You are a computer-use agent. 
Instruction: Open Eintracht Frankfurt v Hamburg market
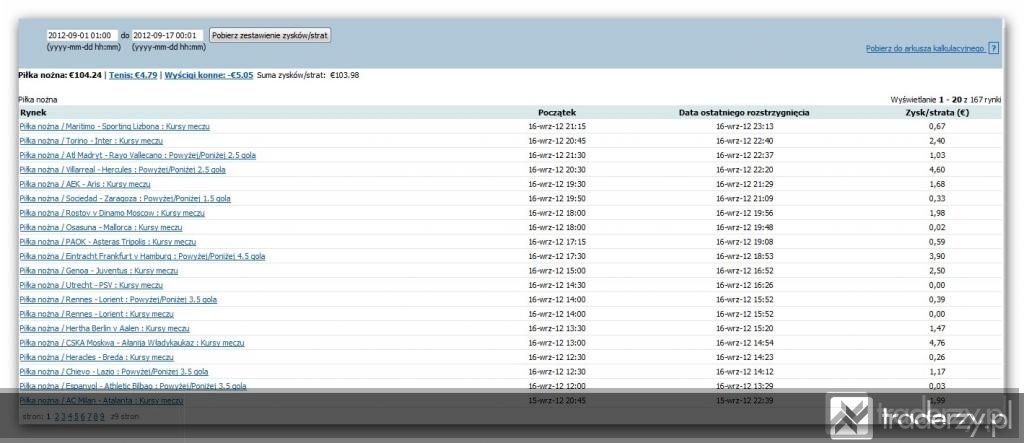click(x=142, y=257)
